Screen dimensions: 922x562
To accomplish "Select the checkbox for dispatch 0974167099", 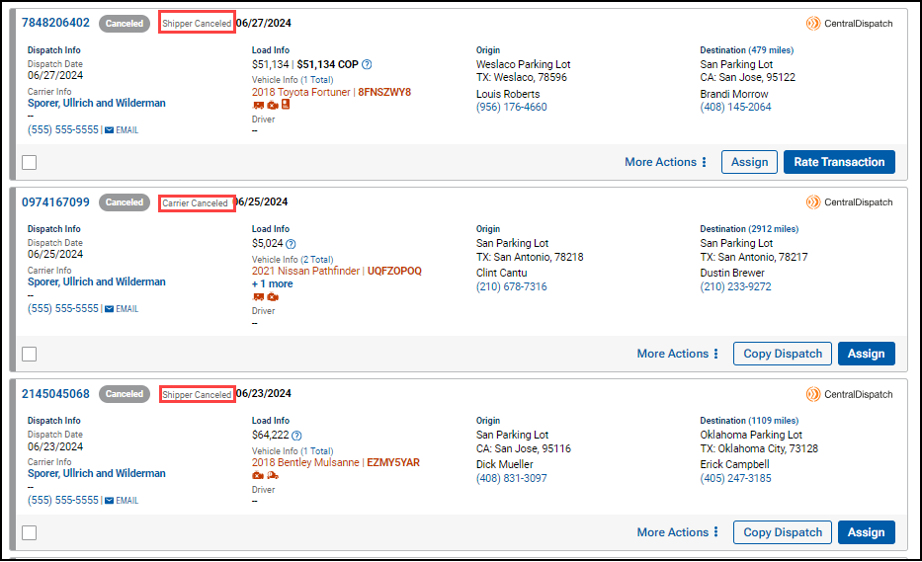I will coord(29,354).
